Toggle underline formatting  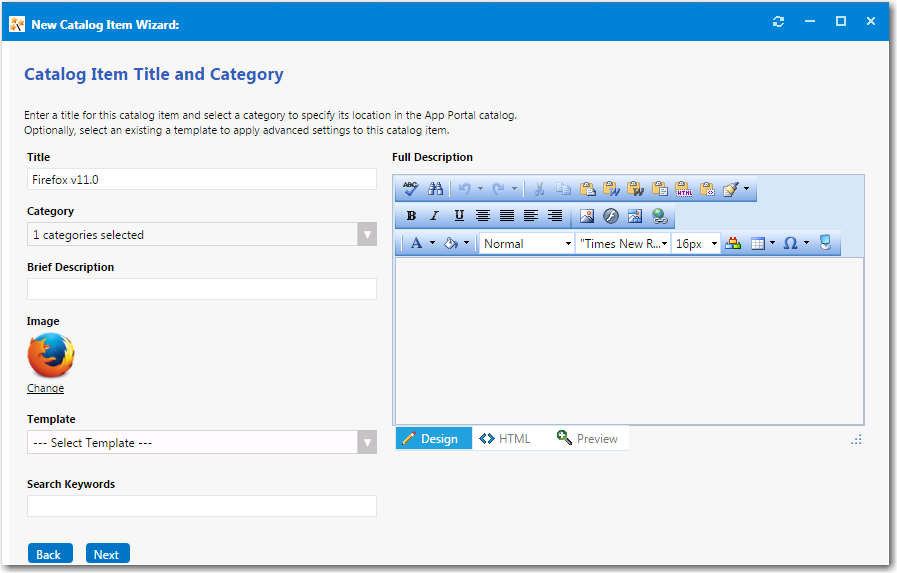(x=459, y=216)
